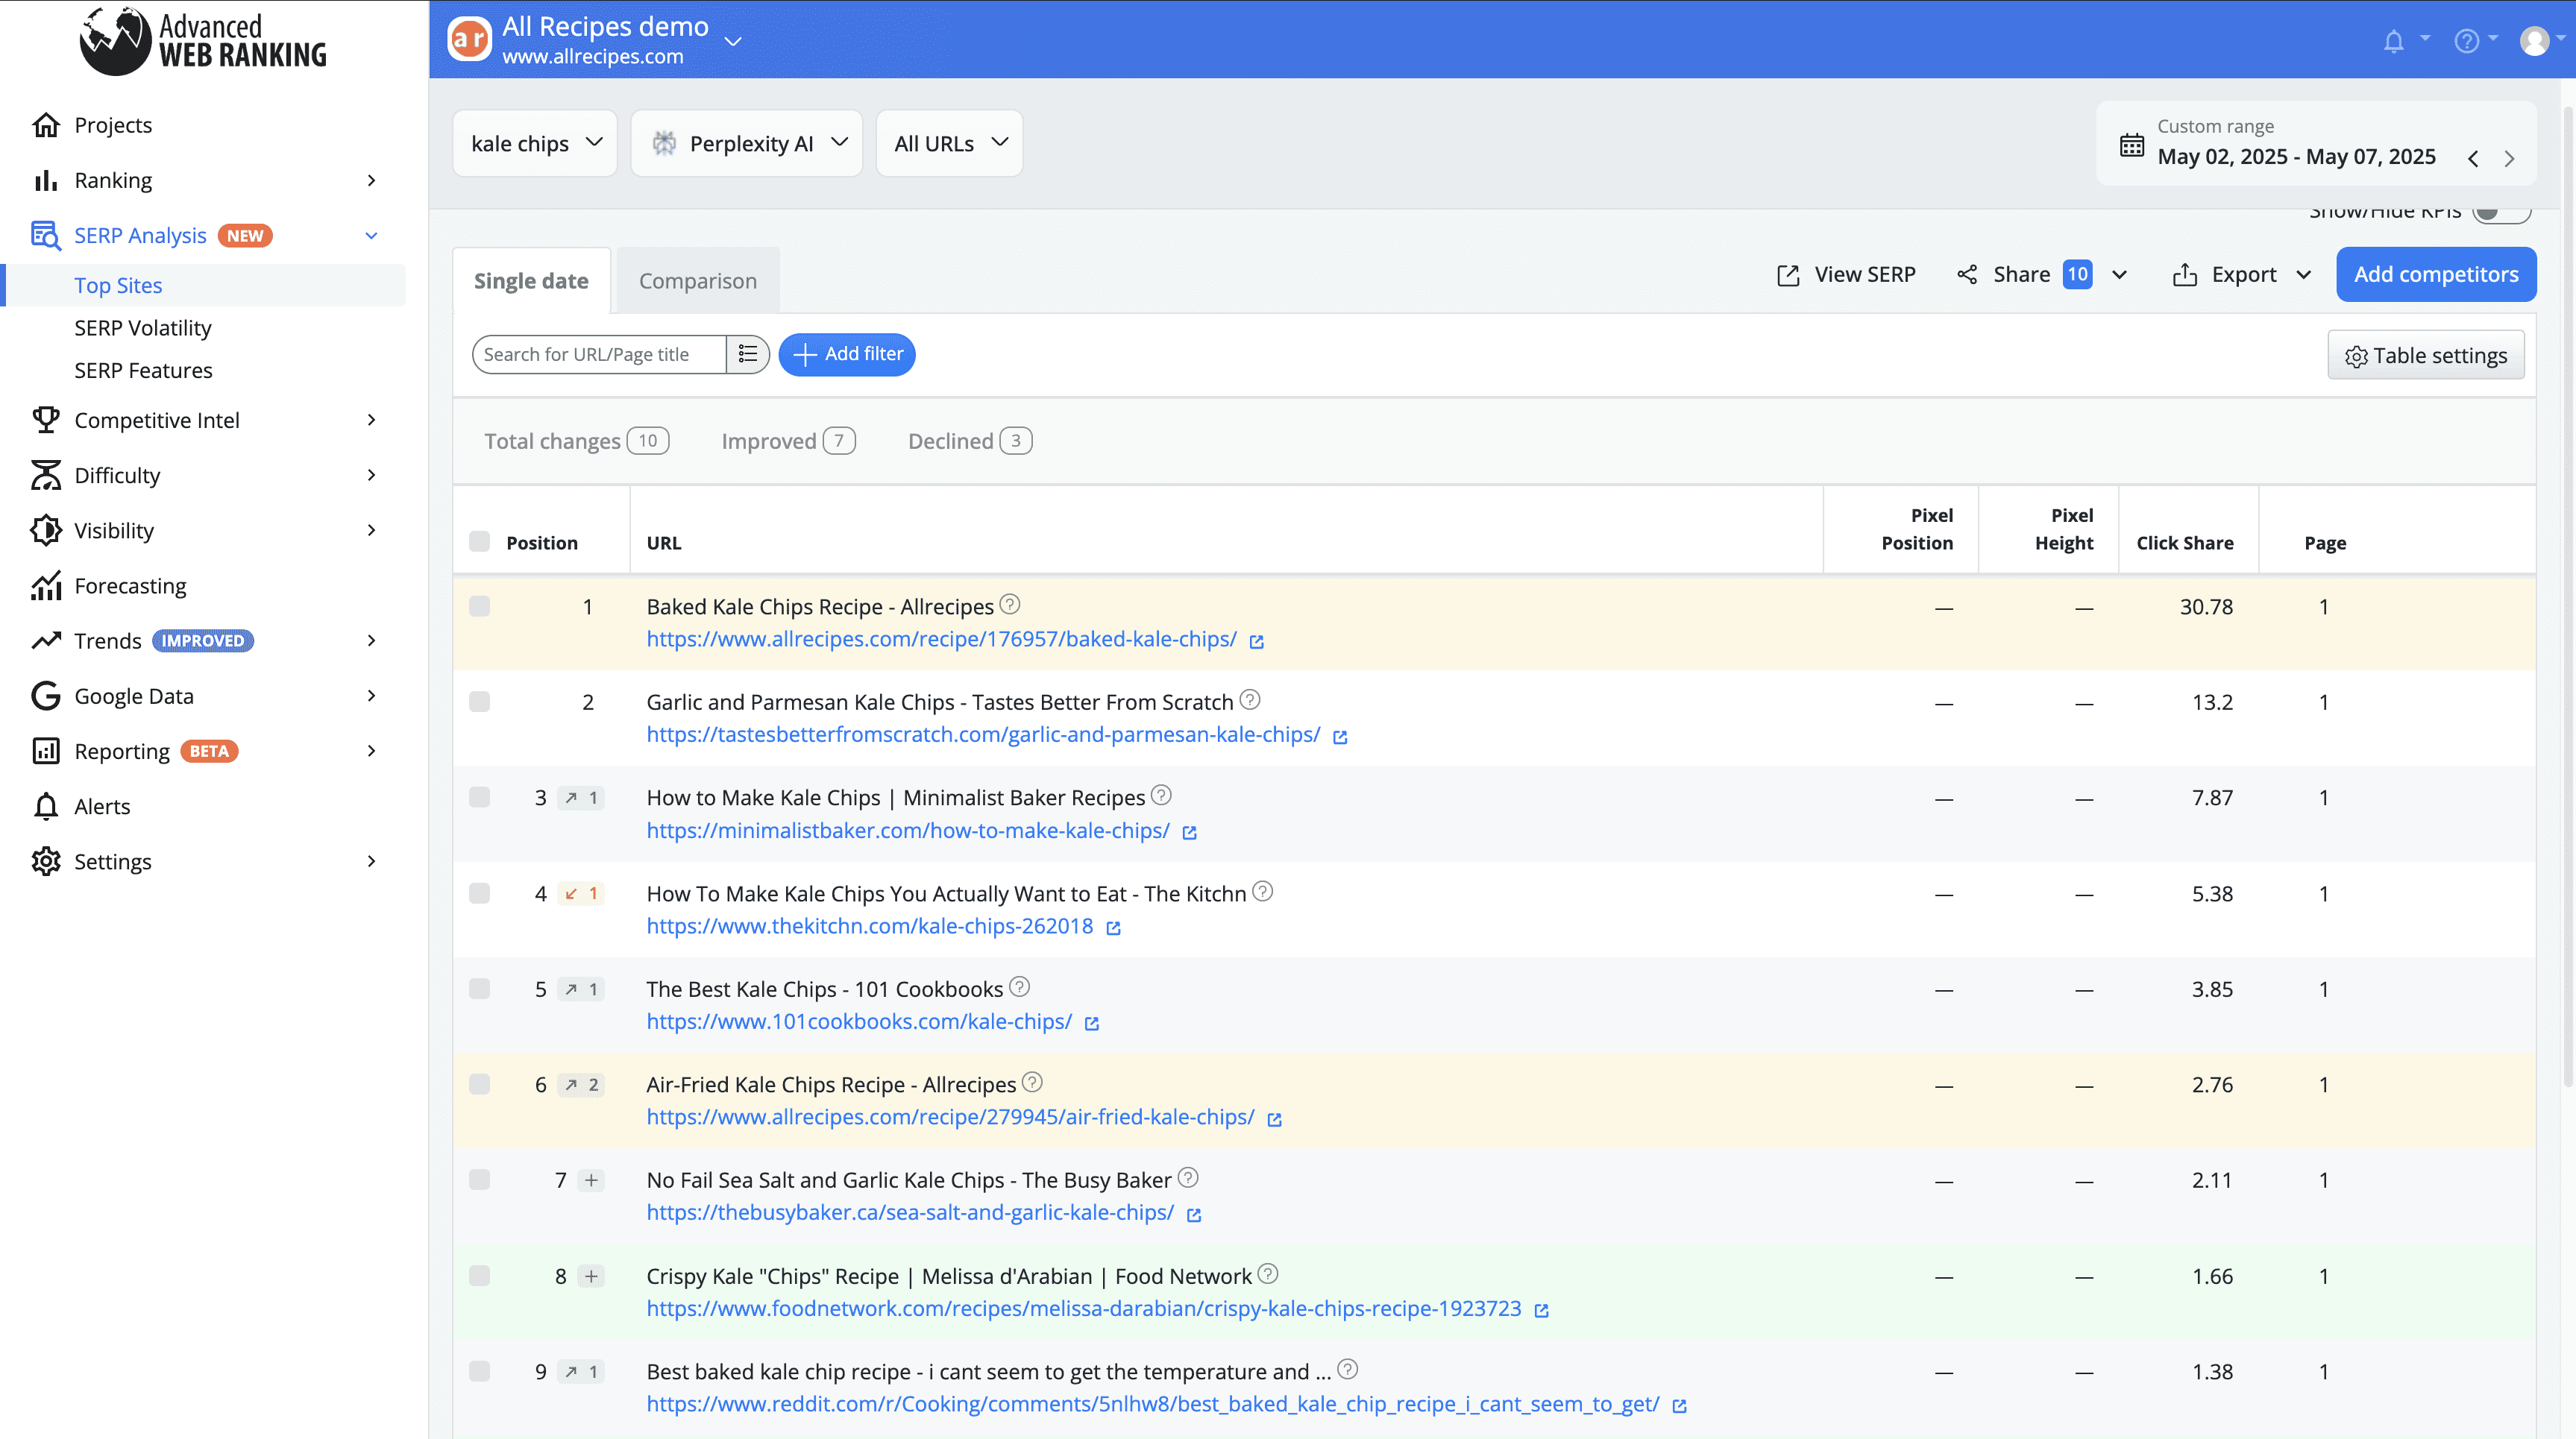Click info icon next to 101 Cookbooks title
Viewport: 2576px width, 1439px height.
1019,986
